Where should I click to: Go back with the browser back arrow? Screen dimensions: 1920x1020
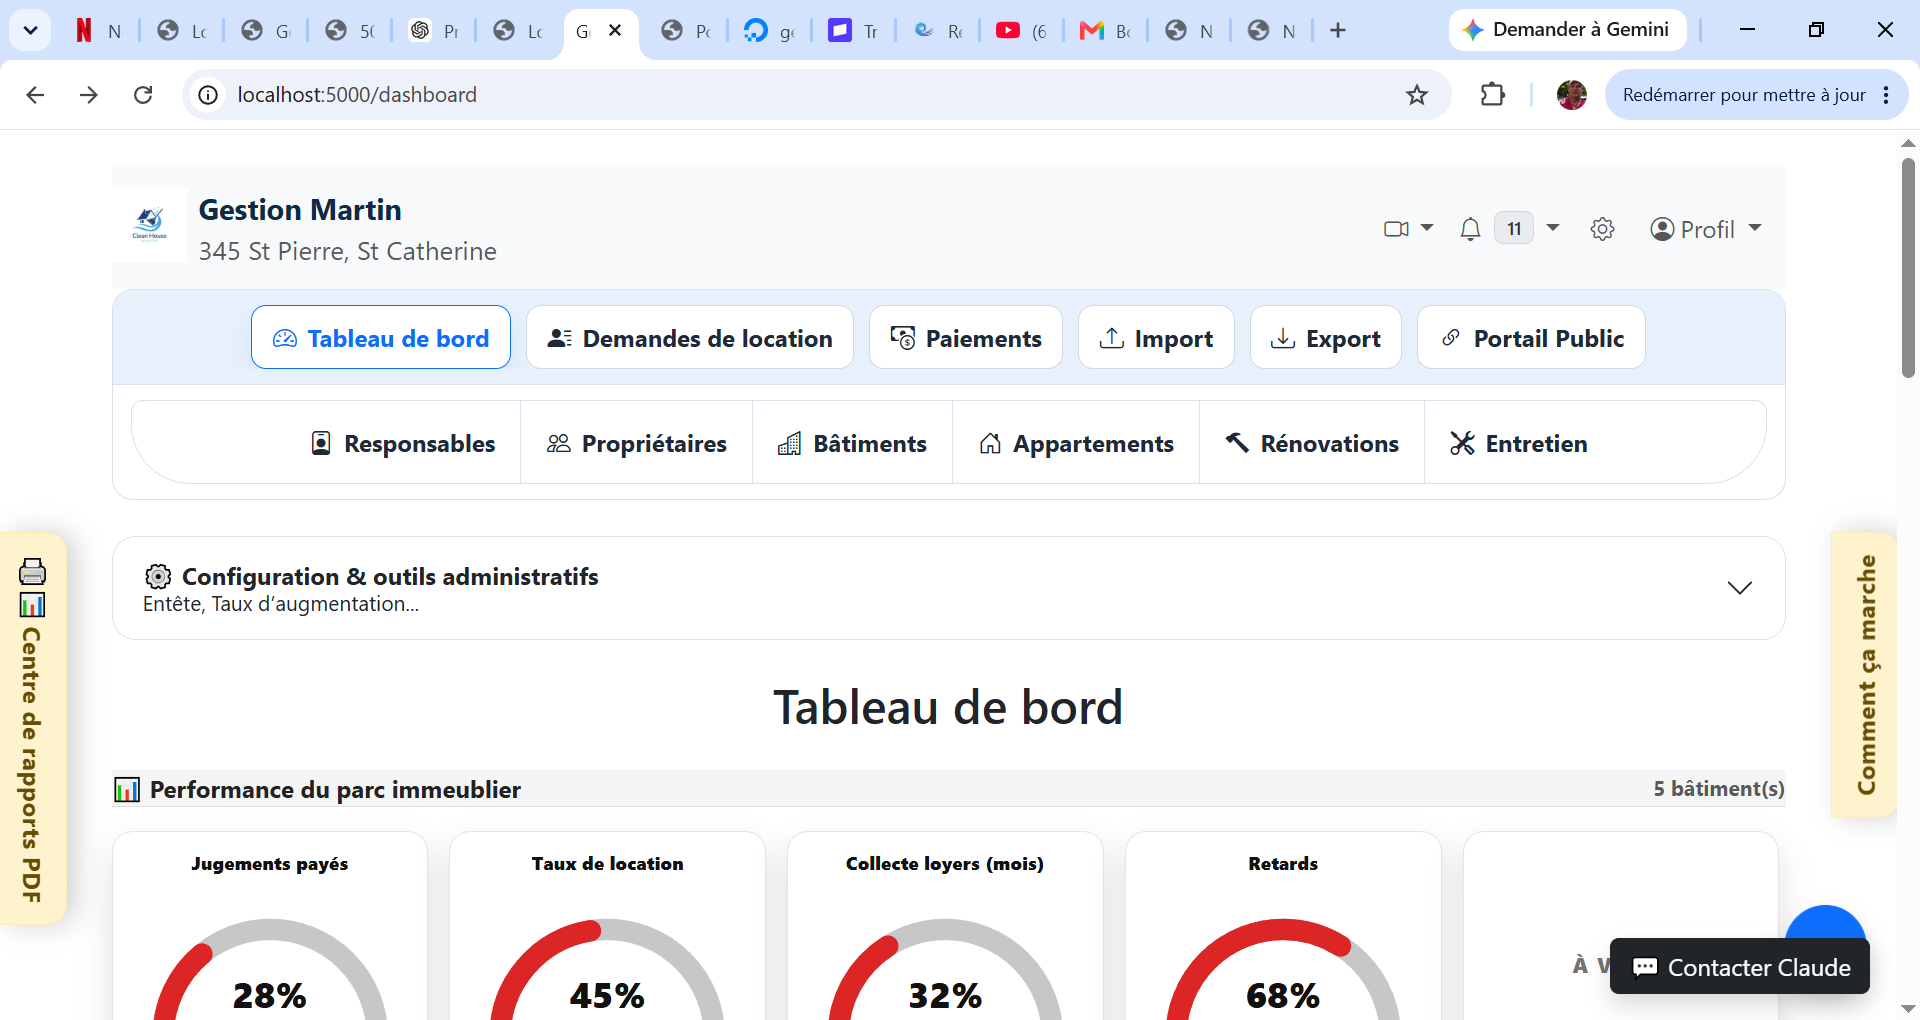35,95
